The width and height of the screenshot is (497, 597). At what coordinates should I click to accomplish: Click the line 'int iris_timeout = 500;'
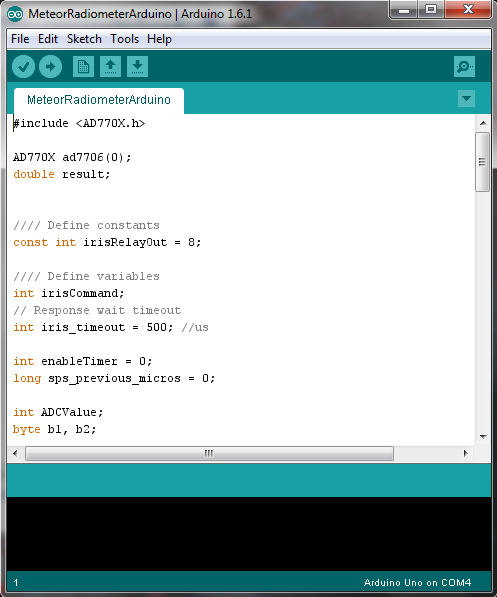(x=93, y=327)
